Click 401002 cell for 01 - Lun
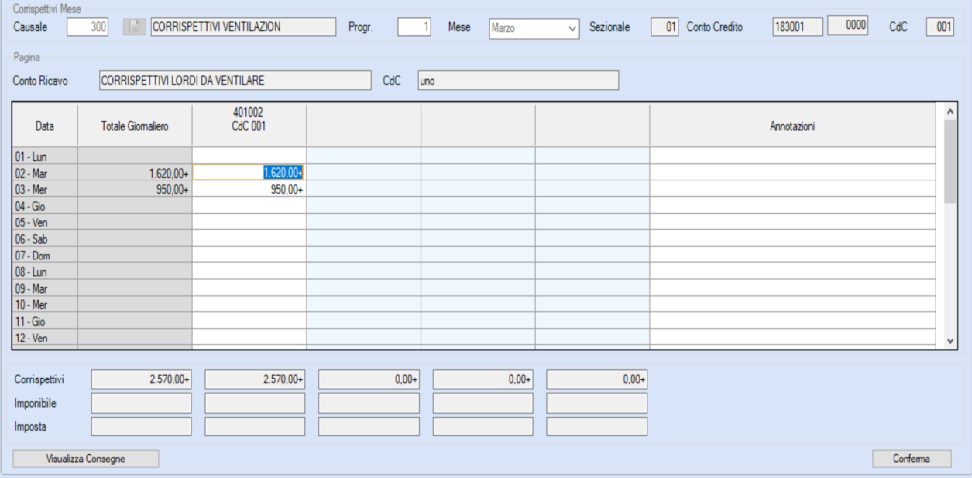 [x=249, y=156]
